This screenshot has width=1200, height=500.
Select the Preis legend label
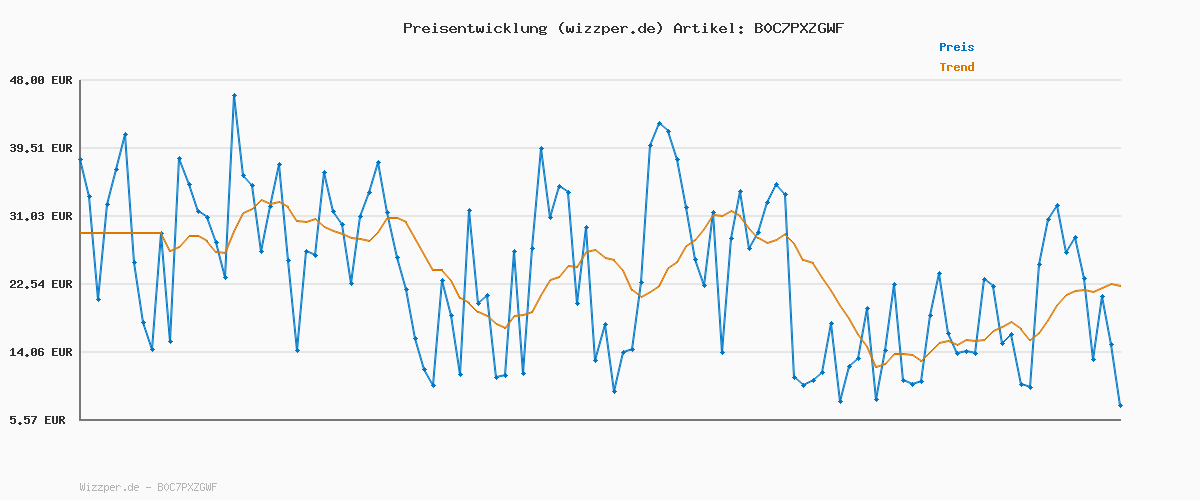pos(956,47)
